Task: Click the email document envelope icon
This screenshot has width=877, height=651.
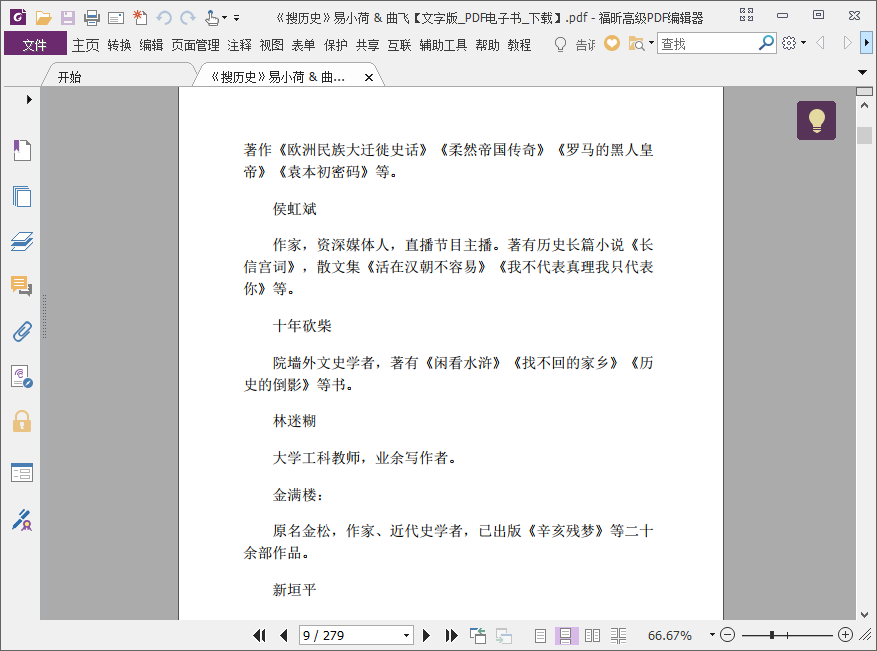Action: (x=116, y=18)
